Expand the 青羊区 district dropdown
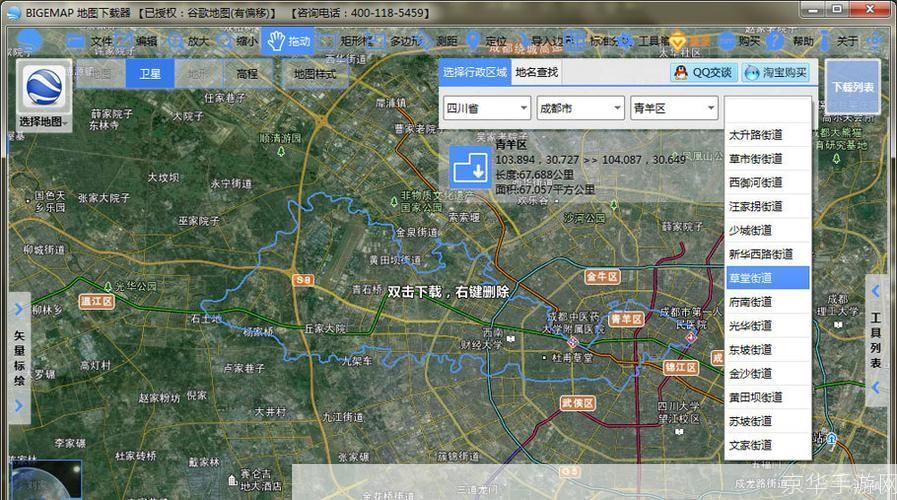This screenshot has height=500, width=897. (x=674, y=108)
